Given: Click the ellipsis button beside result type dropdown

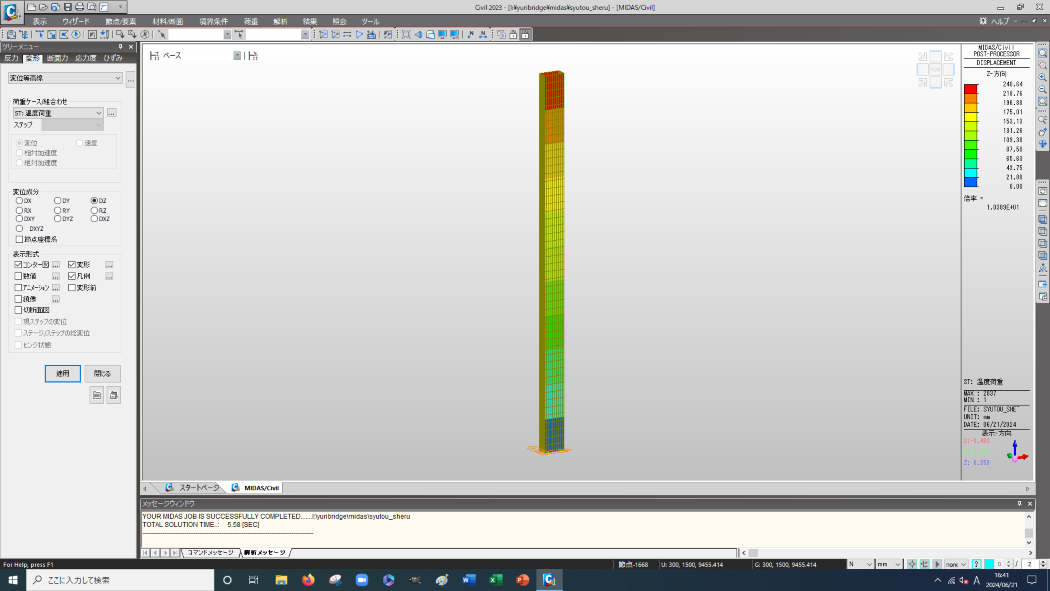Looking at the screenshot, I should pos(131,80).
